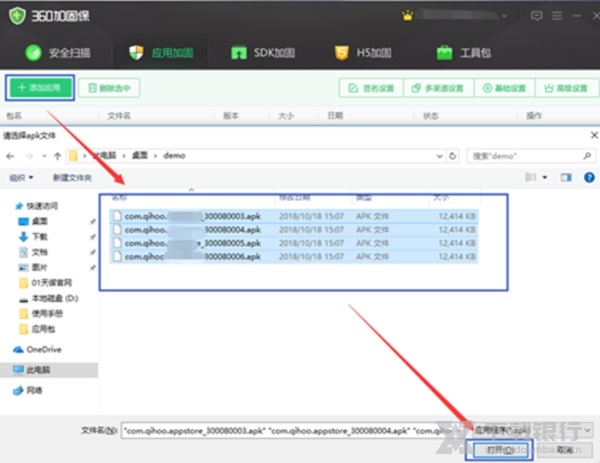Select 01天御官网 folder in sidebar
Viewport: 600px width, 463px height.
click(46, 283)
